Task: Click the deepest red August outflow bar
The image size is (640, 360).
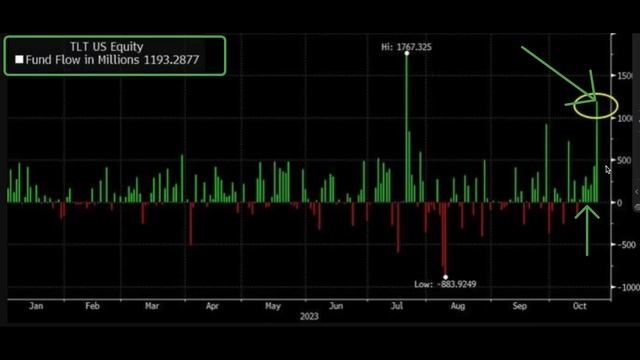Action: click(x=445, y=240)
